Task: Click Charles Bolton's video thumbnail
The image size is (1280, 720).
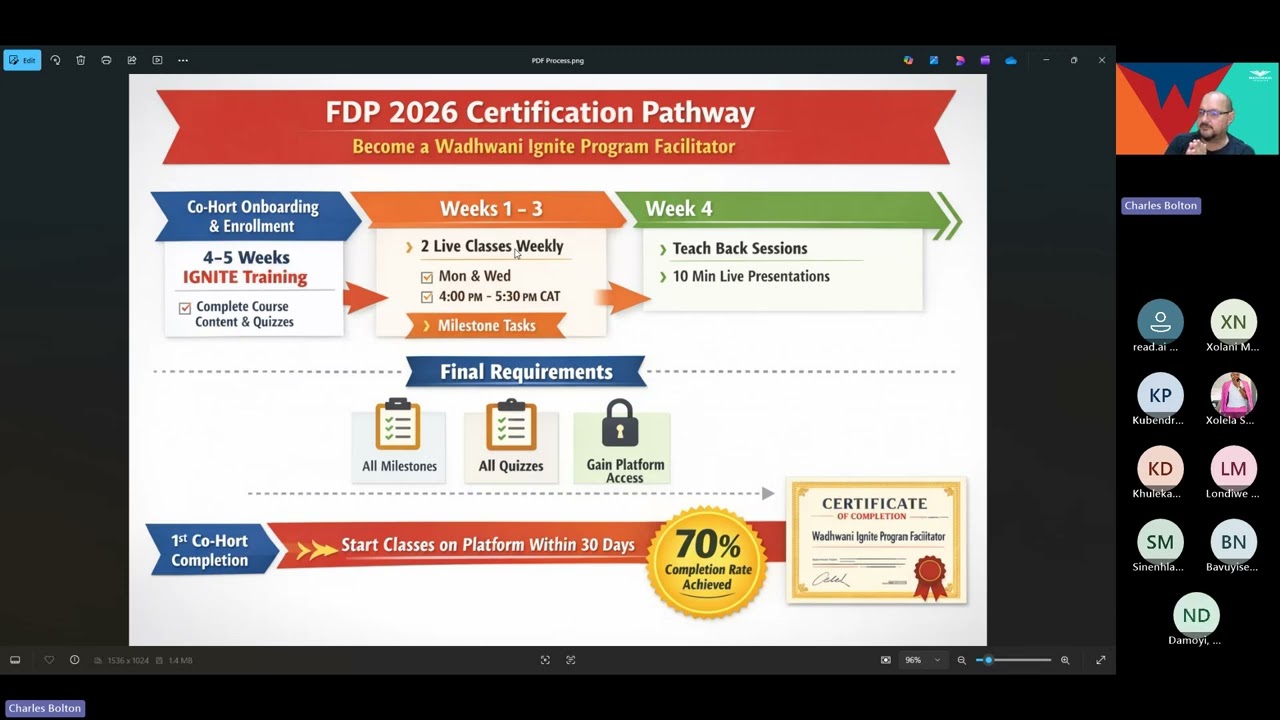Action: [x=1198, y=109]
